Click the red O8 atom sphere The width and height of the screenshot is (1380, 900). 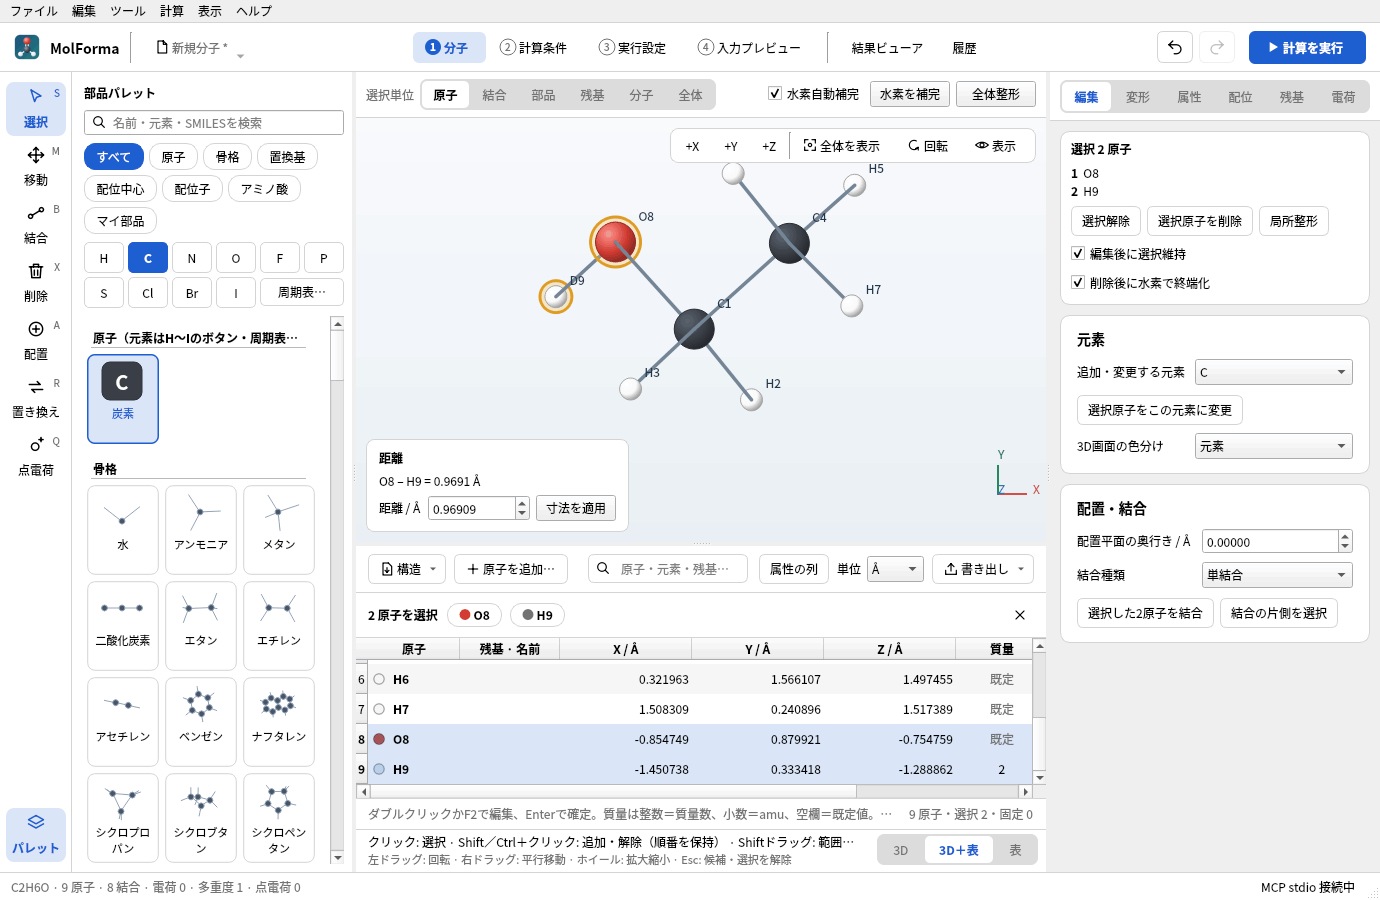pyautogui.click(x=615, y=241)
